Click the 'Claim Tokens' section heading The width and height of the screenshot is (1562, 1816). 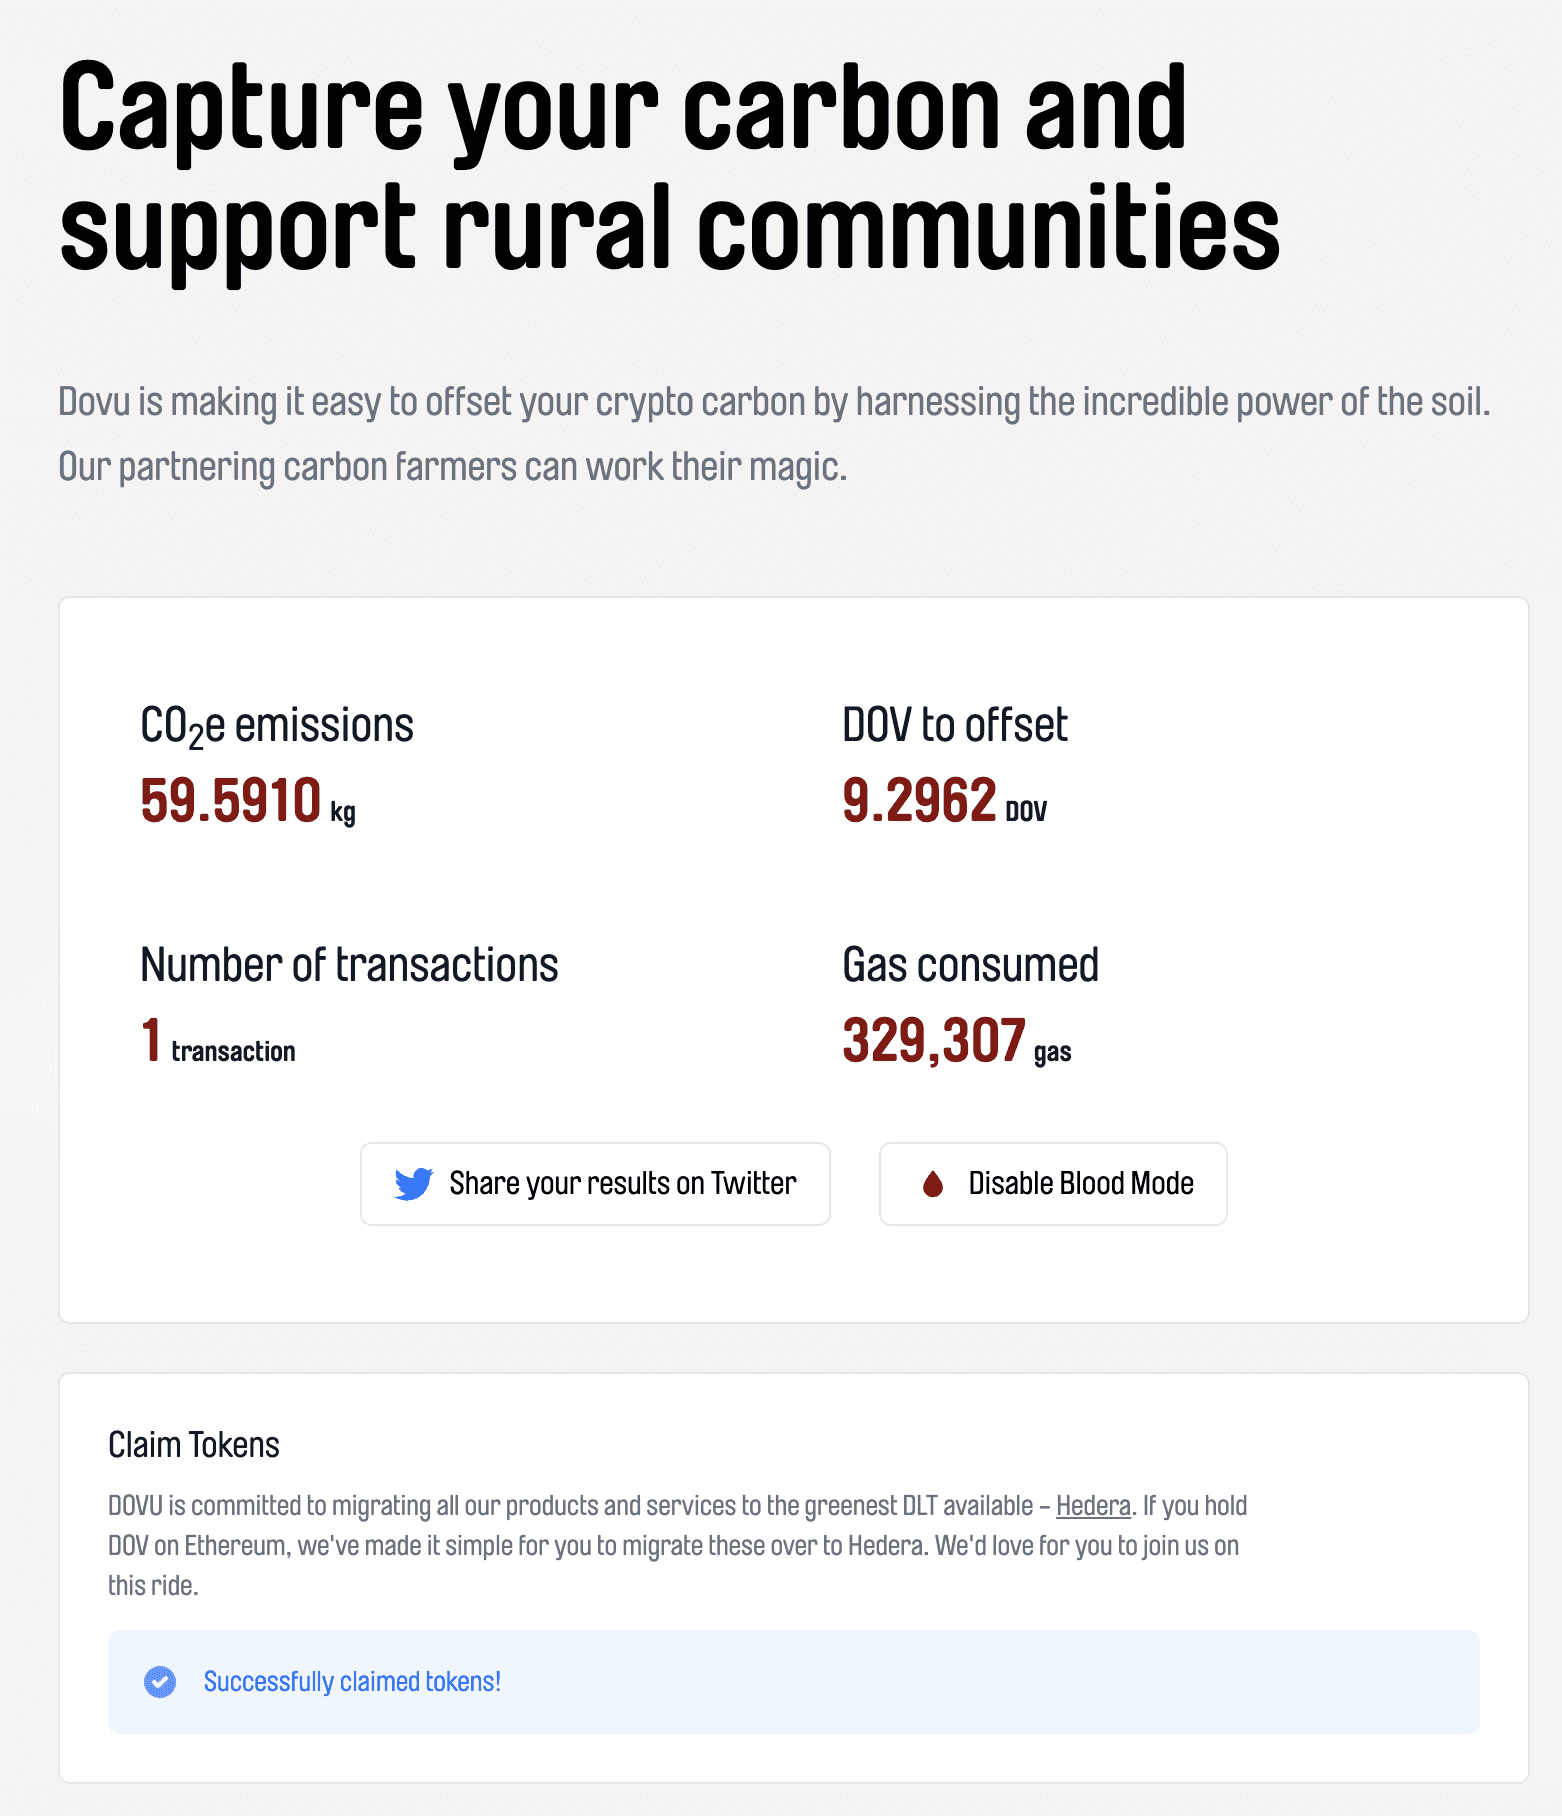(x=194, y=1446)
